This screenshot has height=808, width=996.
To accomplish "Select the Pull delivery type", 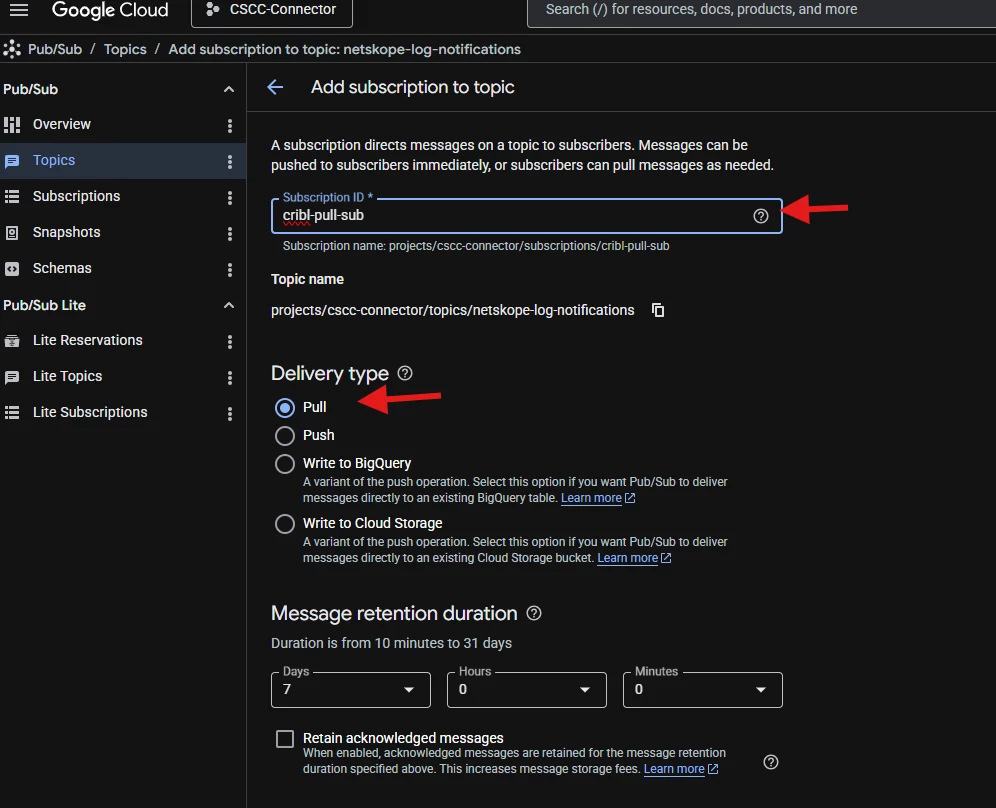I will click(x=285, y=408).
